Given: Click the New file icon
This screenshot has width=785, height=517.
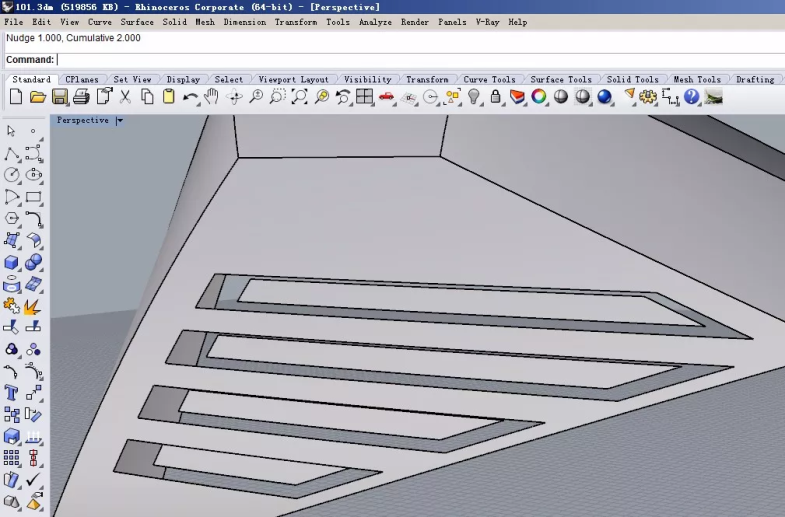Looking at the screenshot, I should [x=16, y=97].
